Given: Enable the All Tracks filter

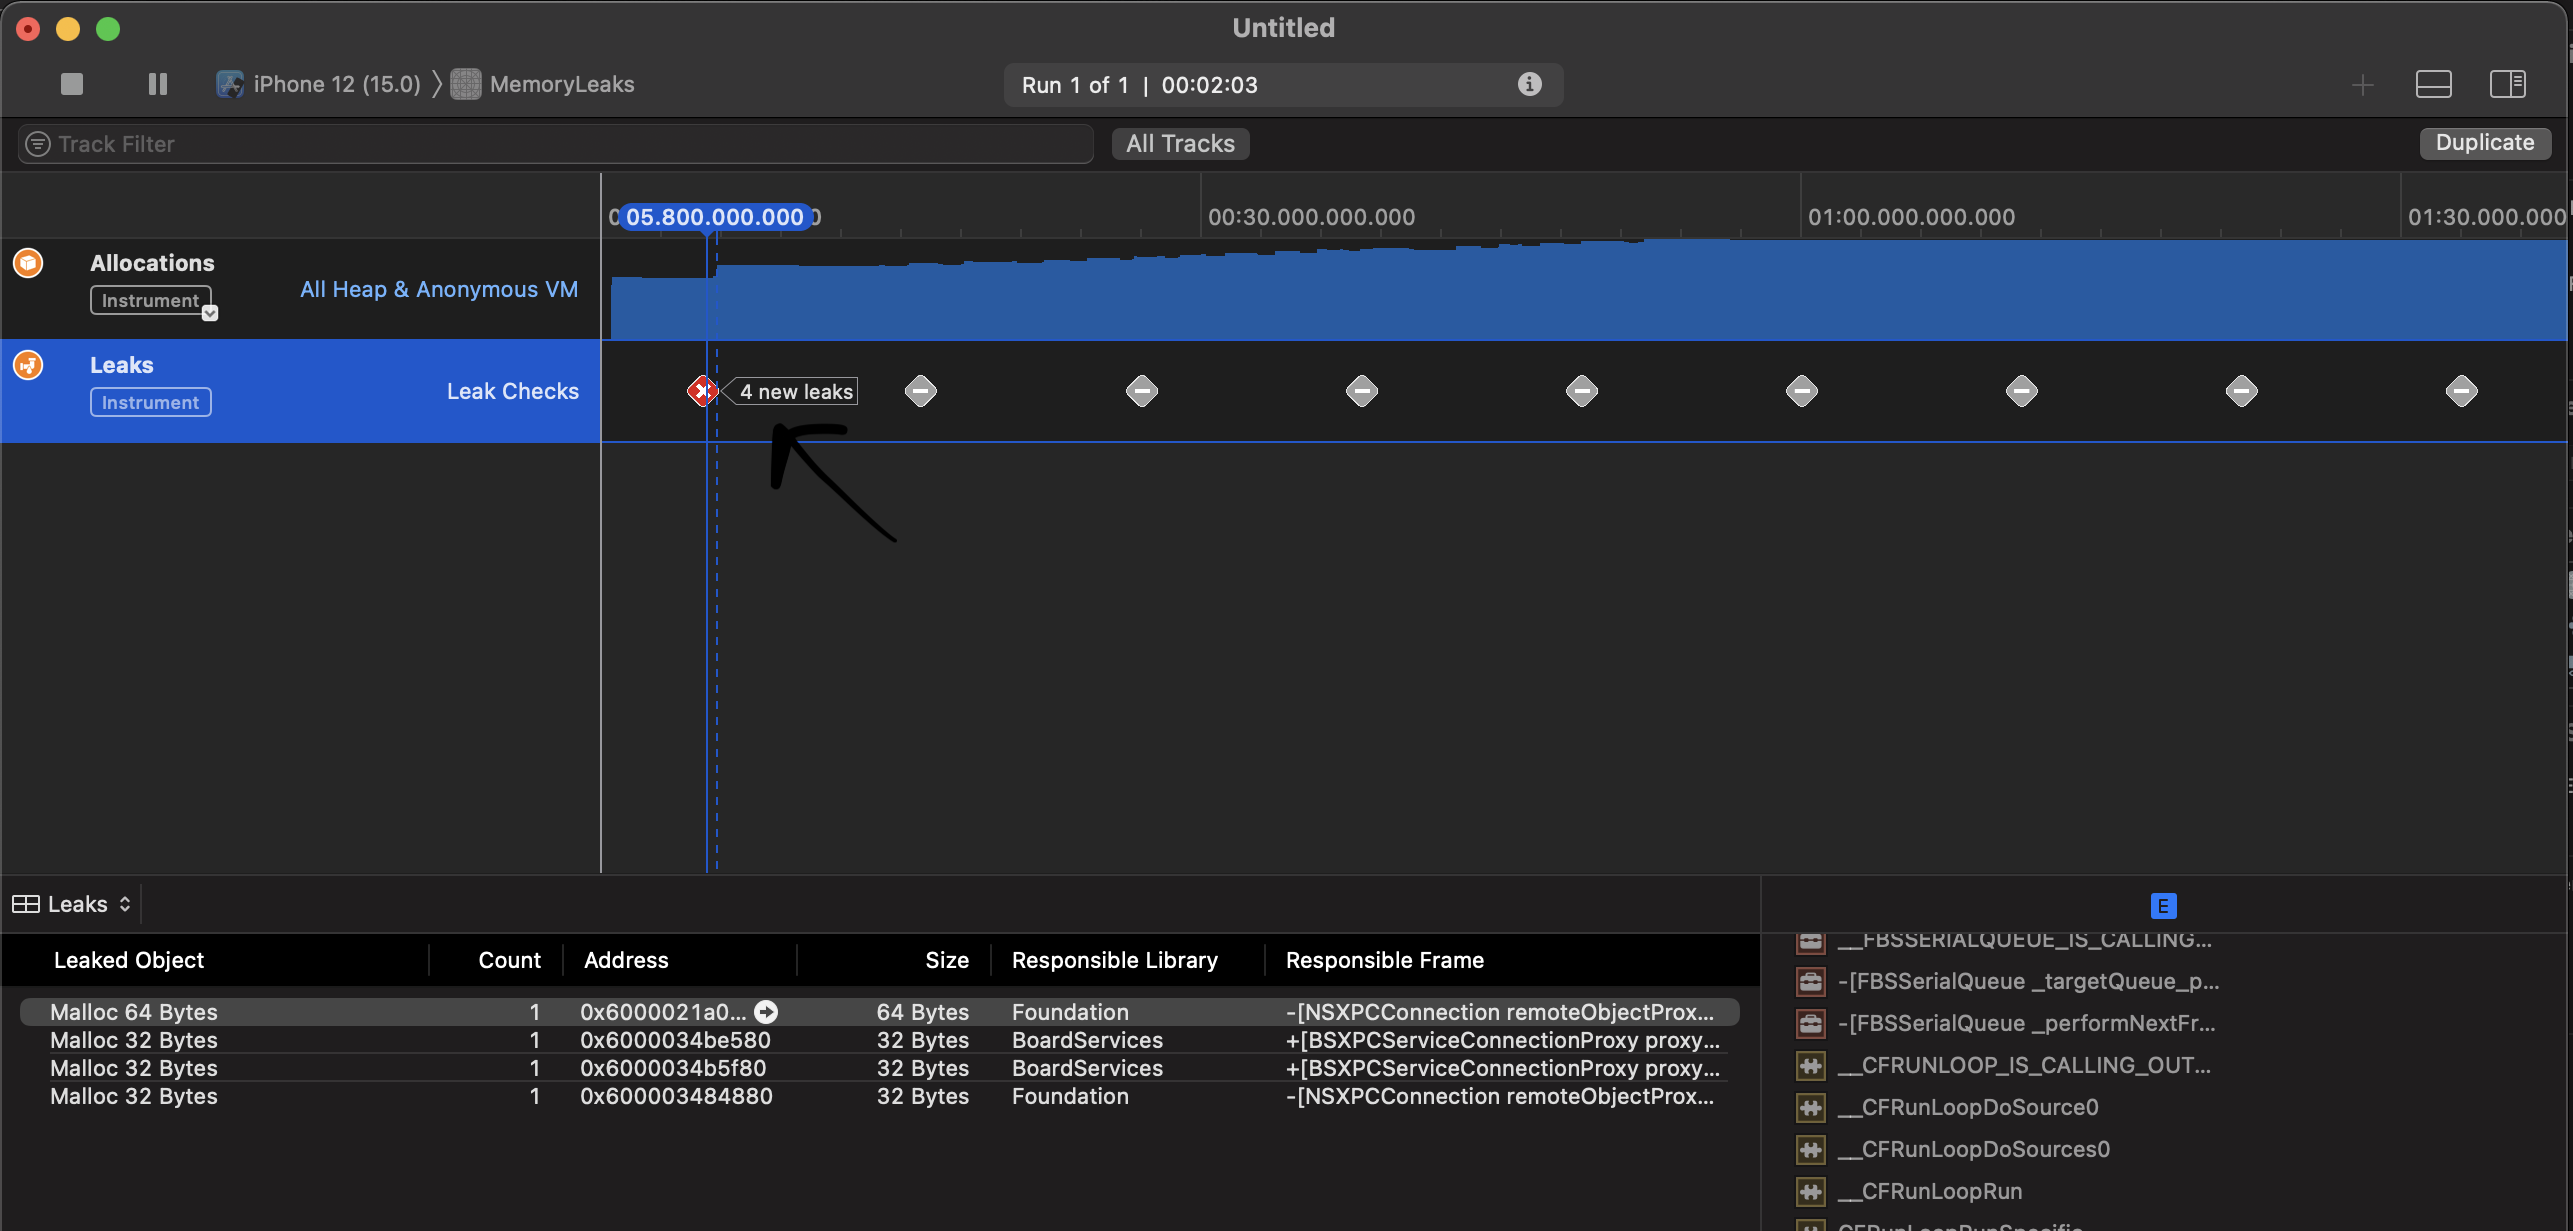Looking at the screenshot, I should point(1180,143).
